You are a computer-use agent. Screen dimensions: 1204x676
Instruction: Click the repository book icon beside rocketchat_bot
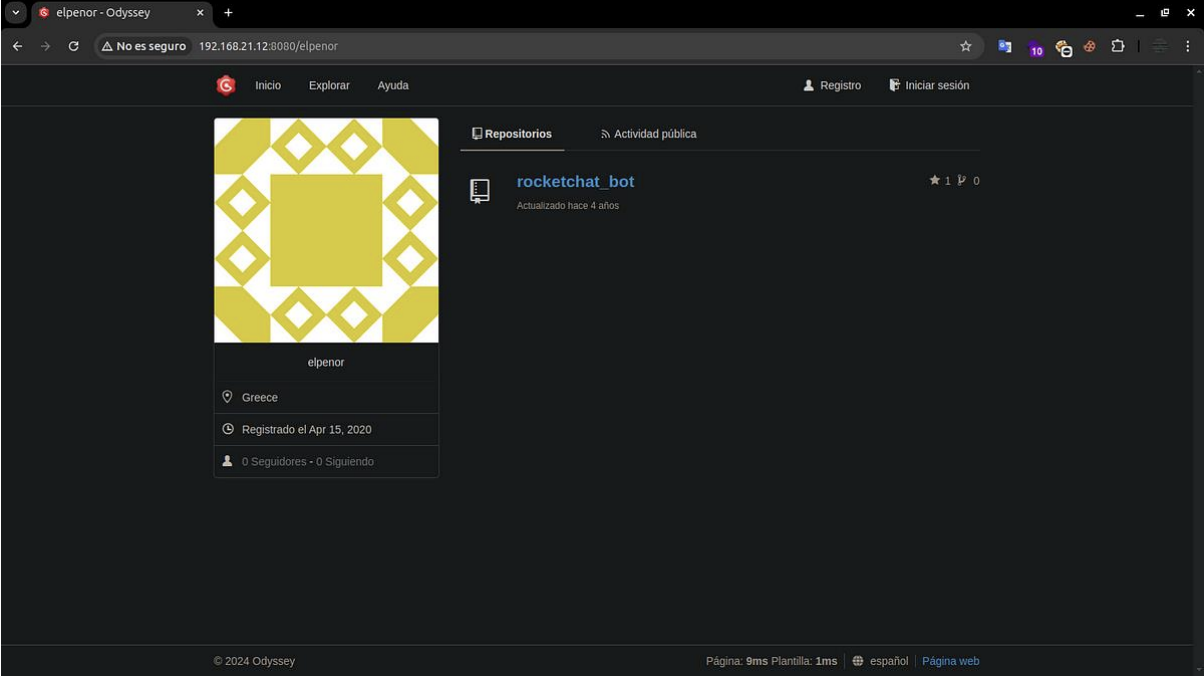pyautogui.click(x=480, y=191)
